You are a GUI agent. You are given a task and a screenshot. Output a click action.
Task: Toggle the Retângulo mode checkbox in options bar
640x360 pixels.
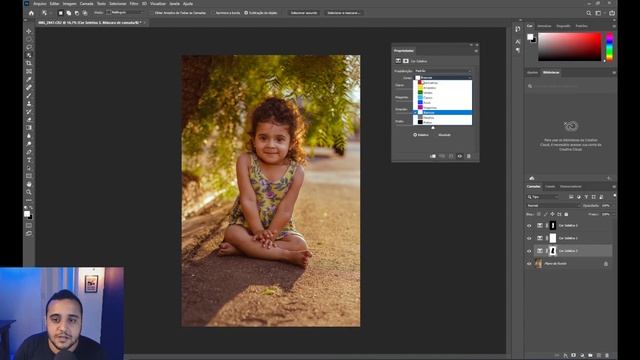[109, 13]
